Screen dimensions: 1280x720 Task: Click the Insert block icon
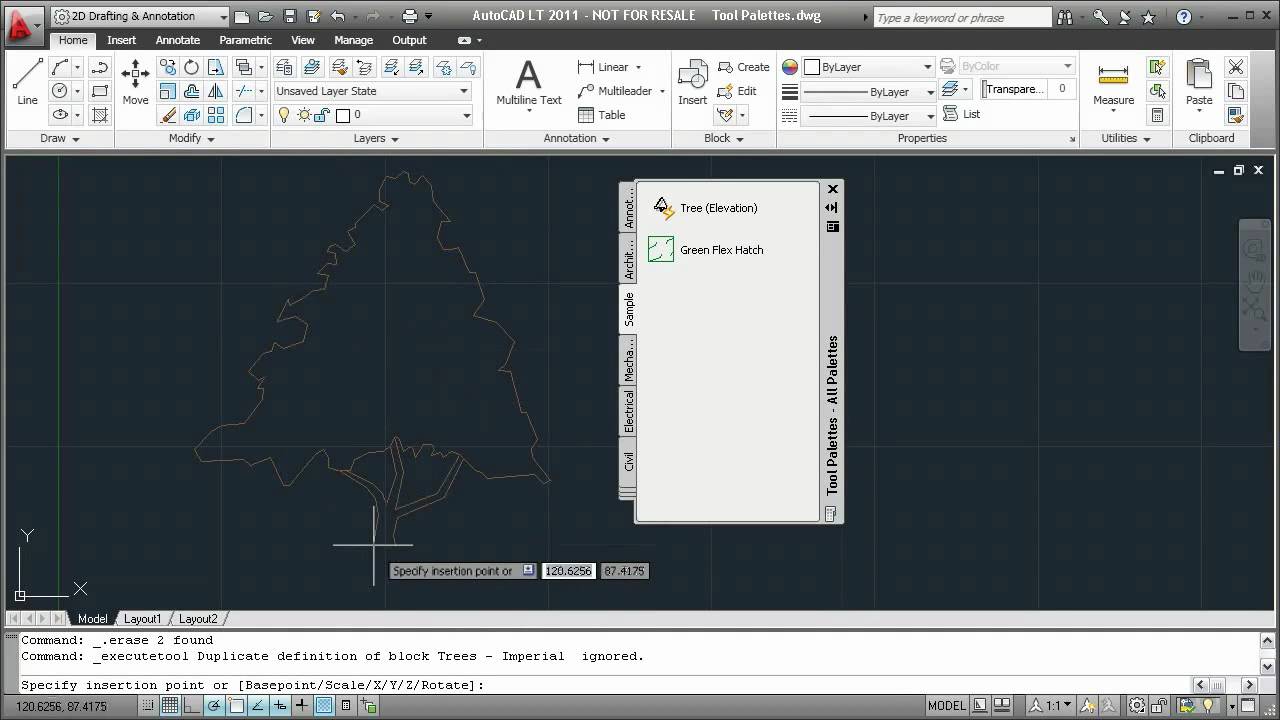pos(692,82)
